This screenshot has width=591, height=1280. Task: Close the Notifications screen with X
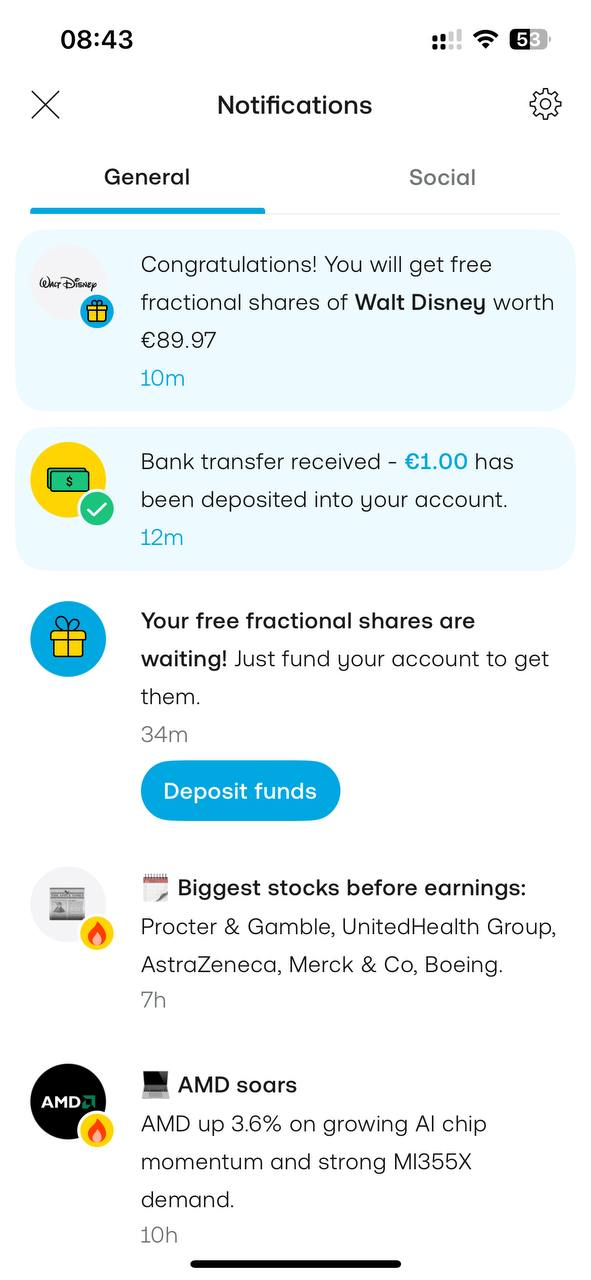pos(45,104)
